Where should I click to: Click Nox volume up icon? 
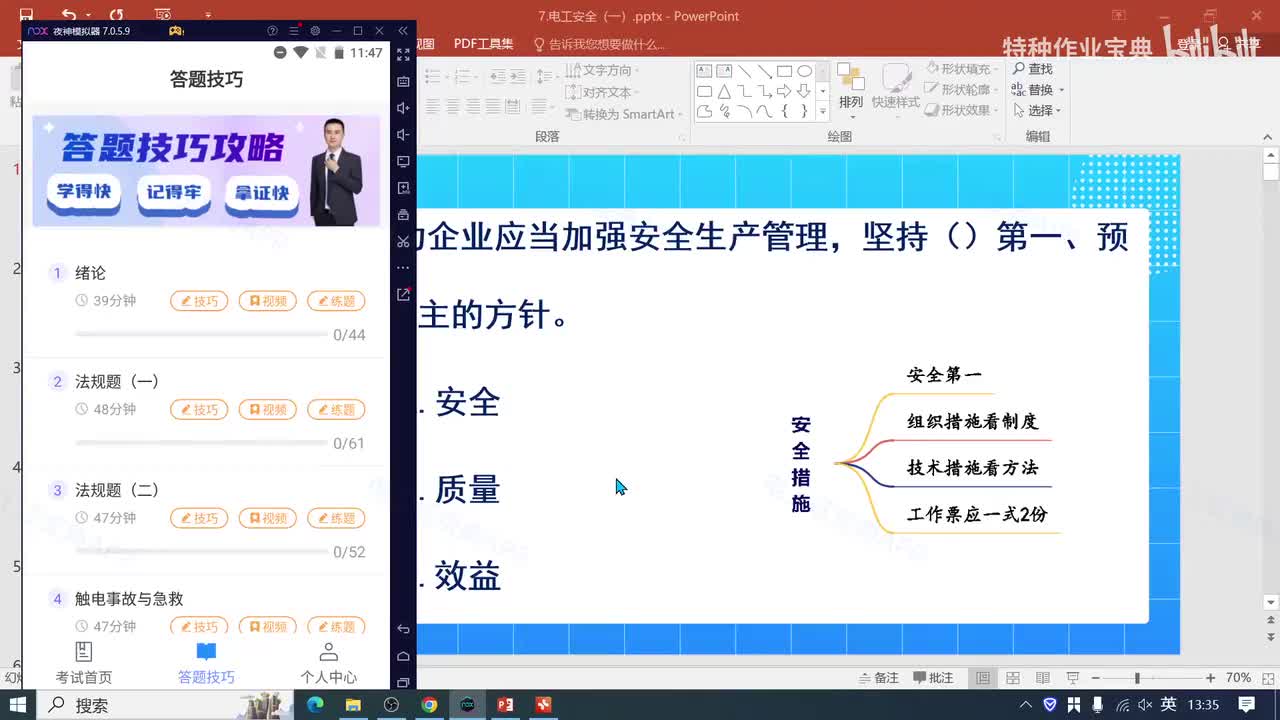[403, 108]
